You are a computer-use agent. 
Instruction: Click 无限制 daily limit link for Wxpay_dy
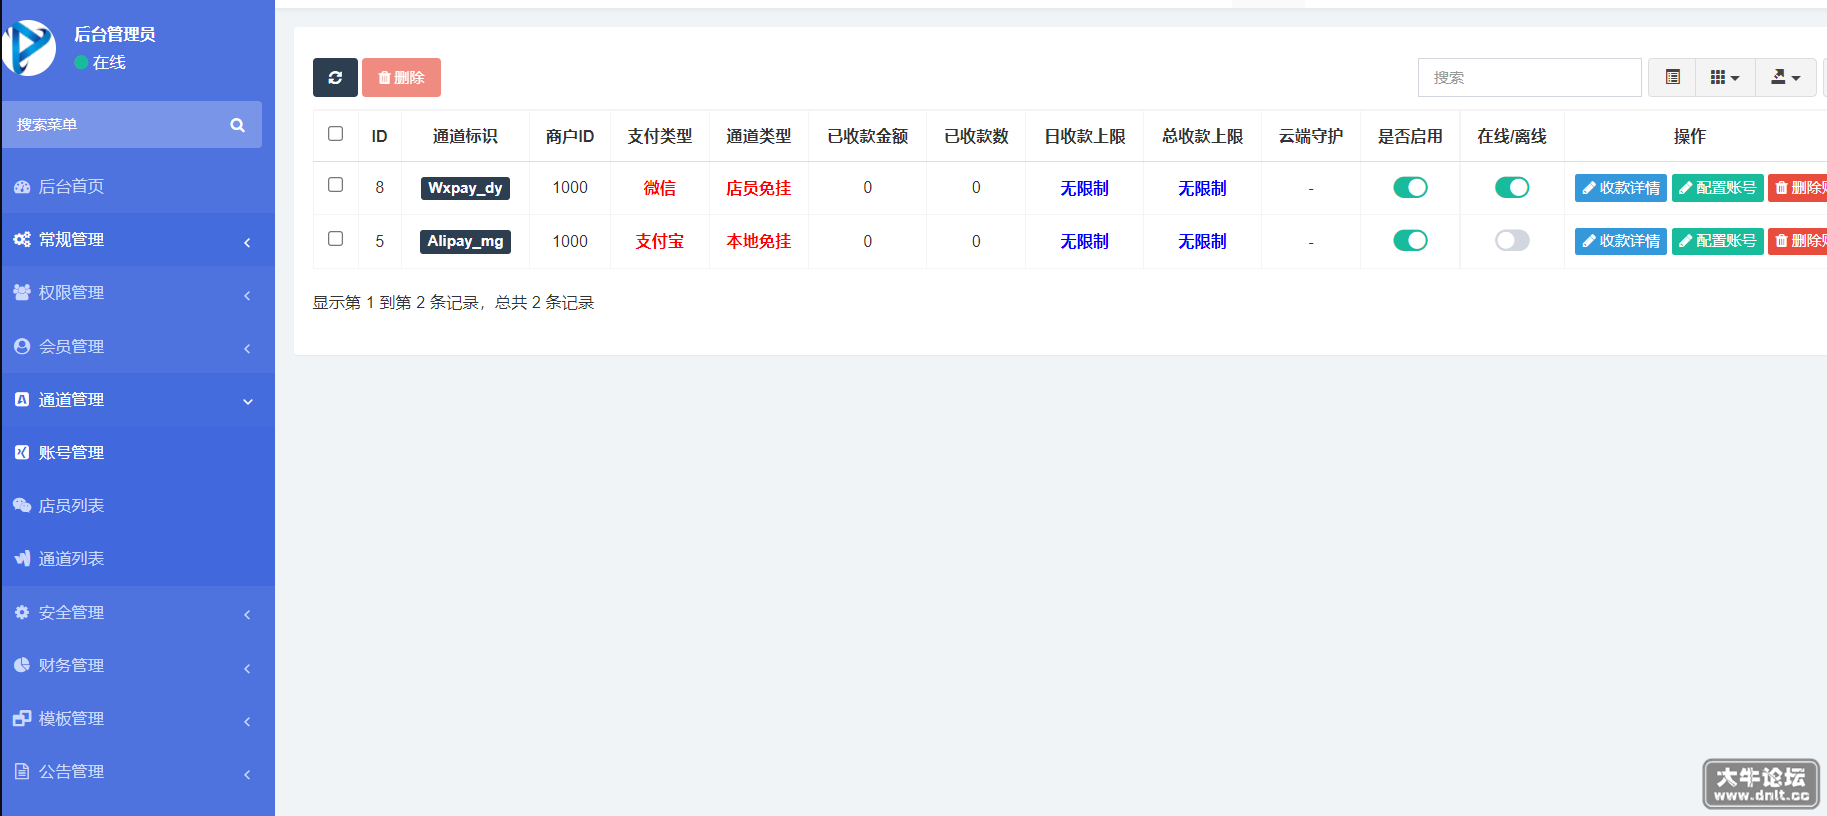pyautogui.click(x=1084, y=188)
